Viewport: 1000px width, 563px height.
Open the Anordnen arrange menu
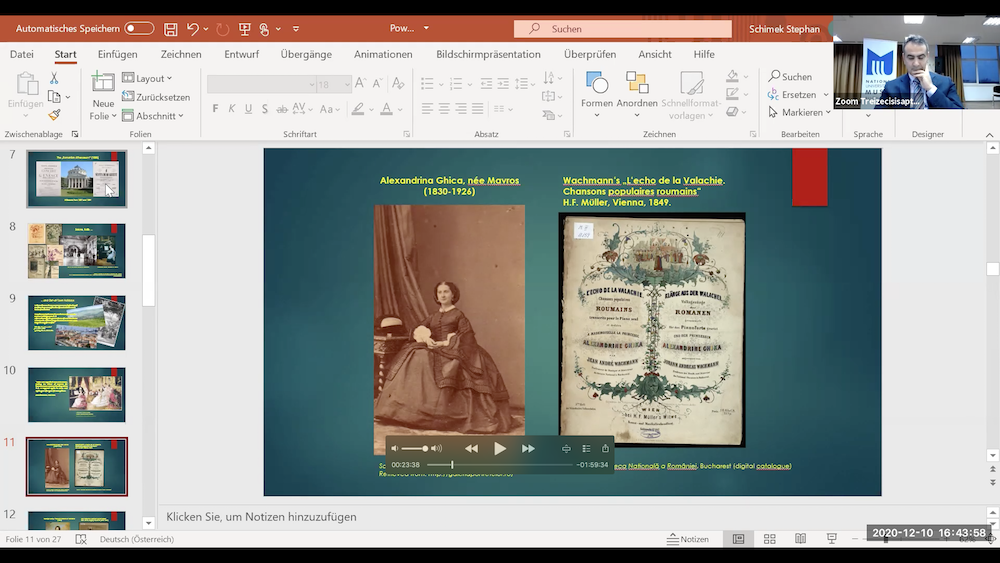[636, 95]
